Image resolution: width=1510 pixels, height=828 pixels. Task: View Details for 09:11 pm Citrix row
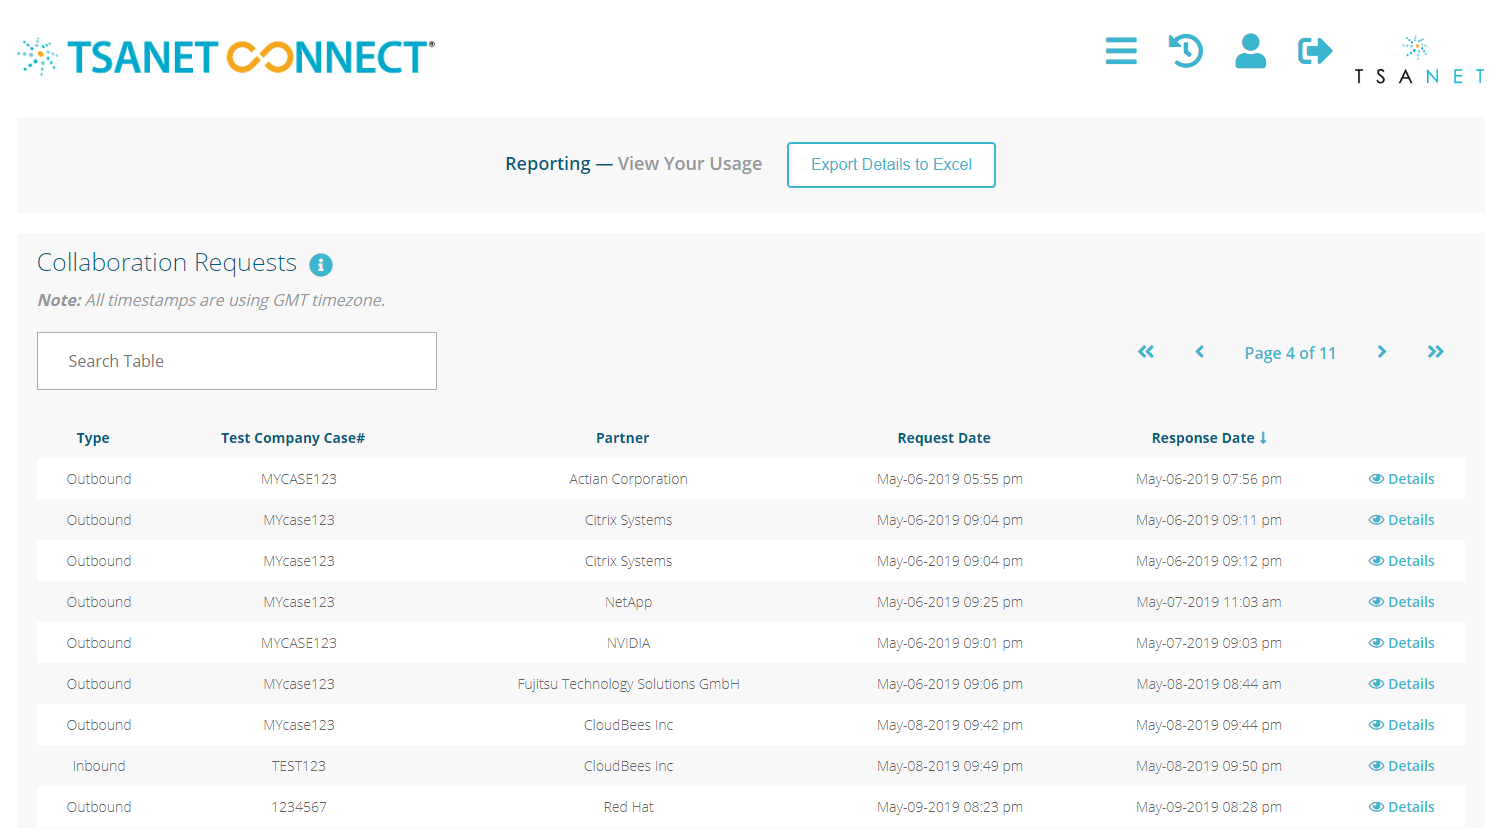[x=1401, y=520]
